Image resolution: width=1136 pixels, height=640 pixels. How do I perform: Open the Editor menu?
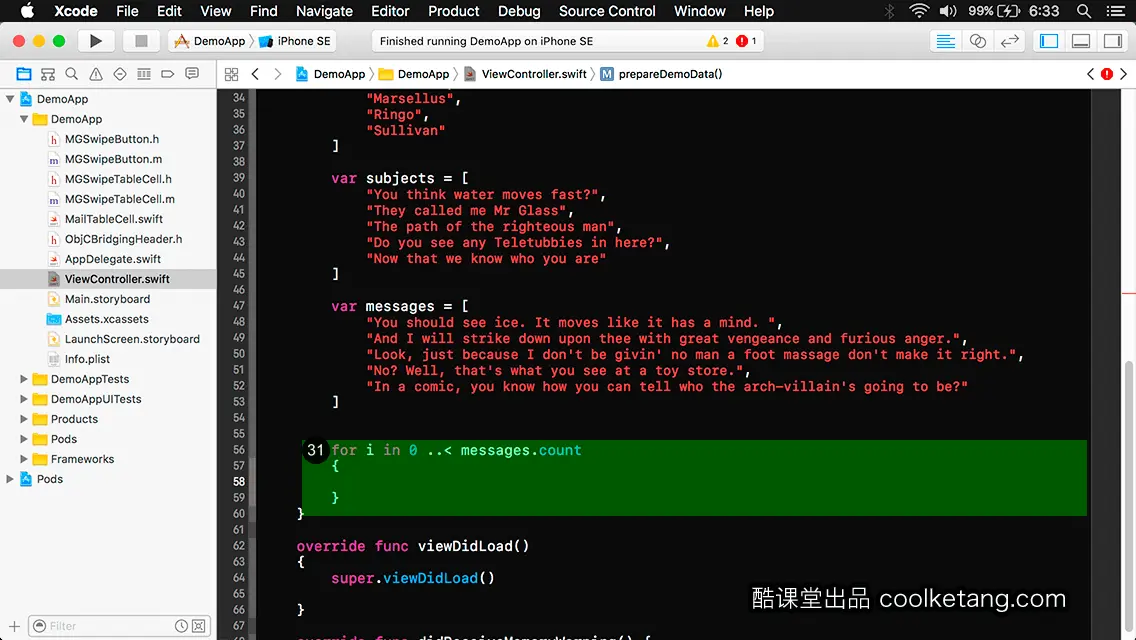point(390,11)
